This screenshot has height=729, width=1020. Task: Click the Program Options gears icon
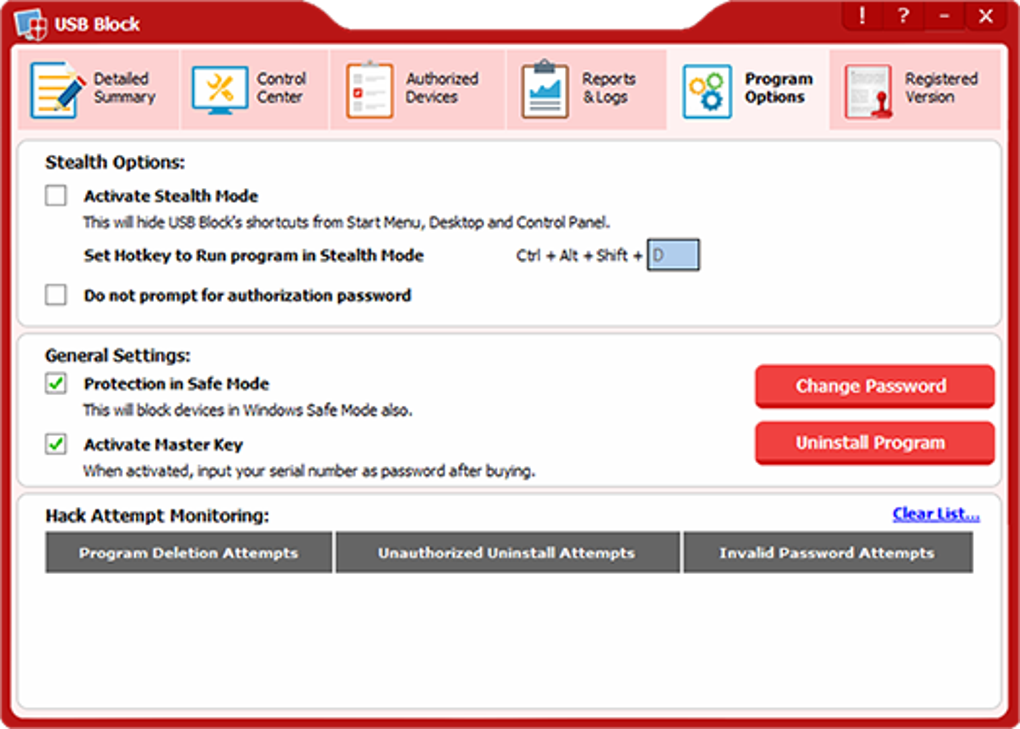(707, 91)
